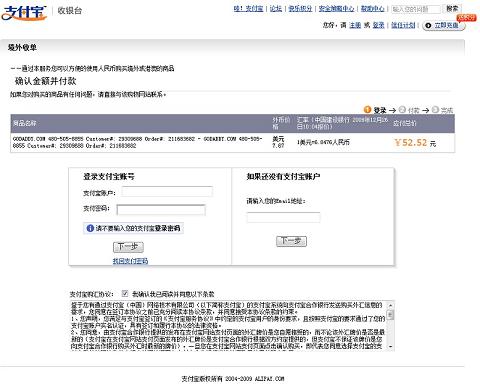Click the grey step-two 付款 circle icon
The width and height of the screenshot is (480, 388).
coord(402,109)
